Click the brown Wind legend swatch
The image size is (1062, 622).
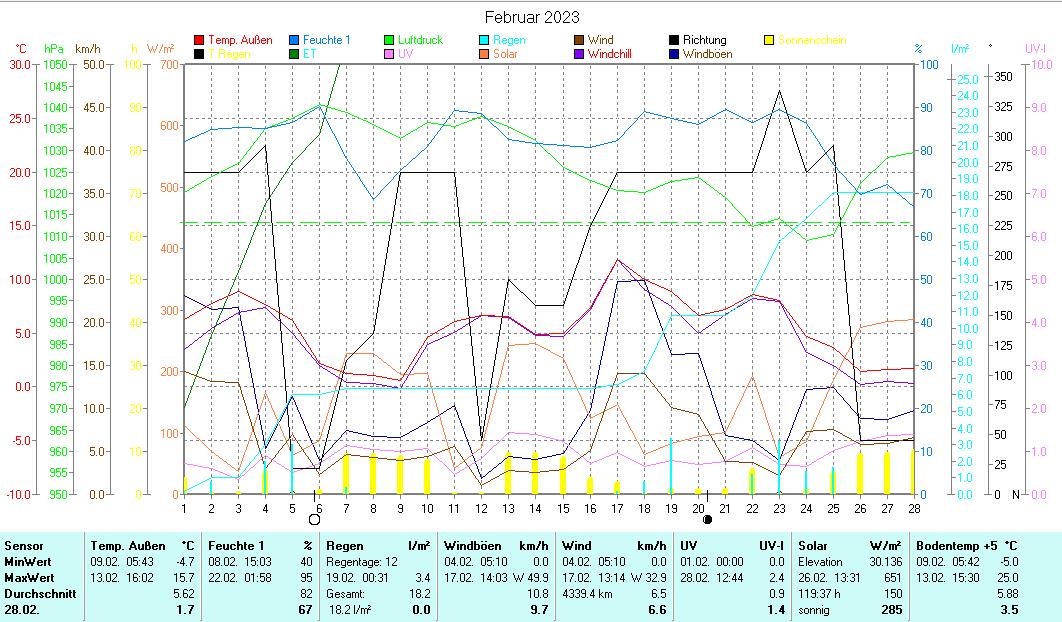[x=579, y=41]
